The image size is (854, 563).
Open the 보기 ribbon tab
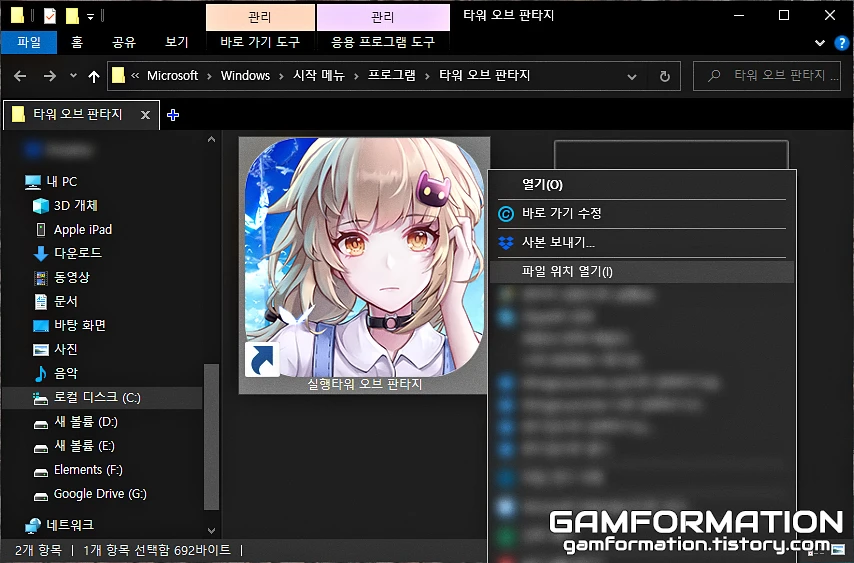coord(176,42)
